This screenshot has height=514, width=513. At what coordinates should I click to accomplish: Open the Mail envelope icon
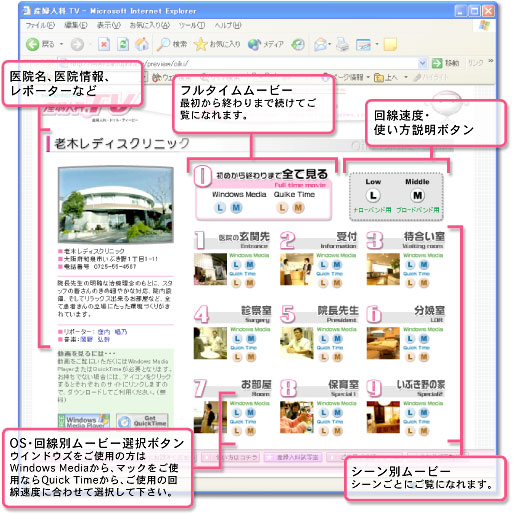click(x=320, y=44)
